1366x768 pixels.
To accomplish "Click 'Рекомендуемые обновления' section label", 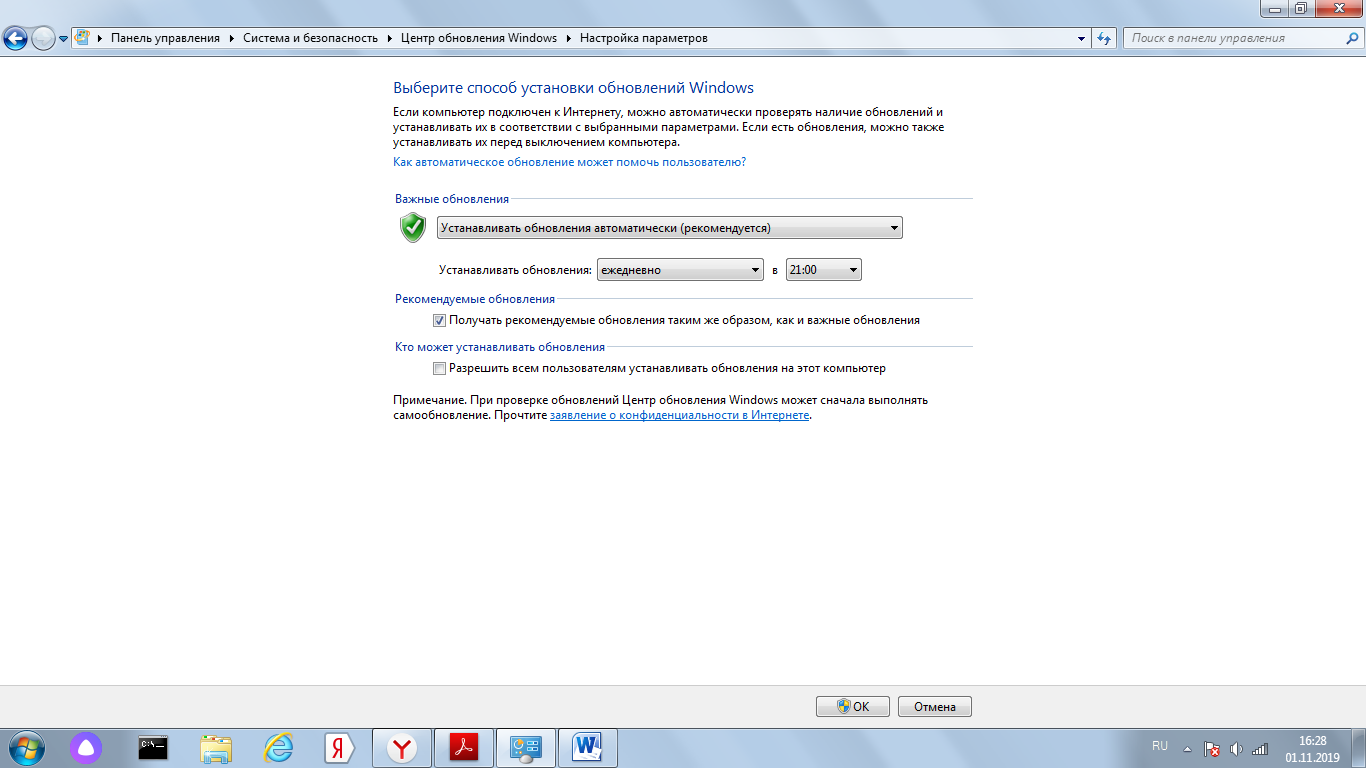I will pyautogui.click(x=475, y=299).
